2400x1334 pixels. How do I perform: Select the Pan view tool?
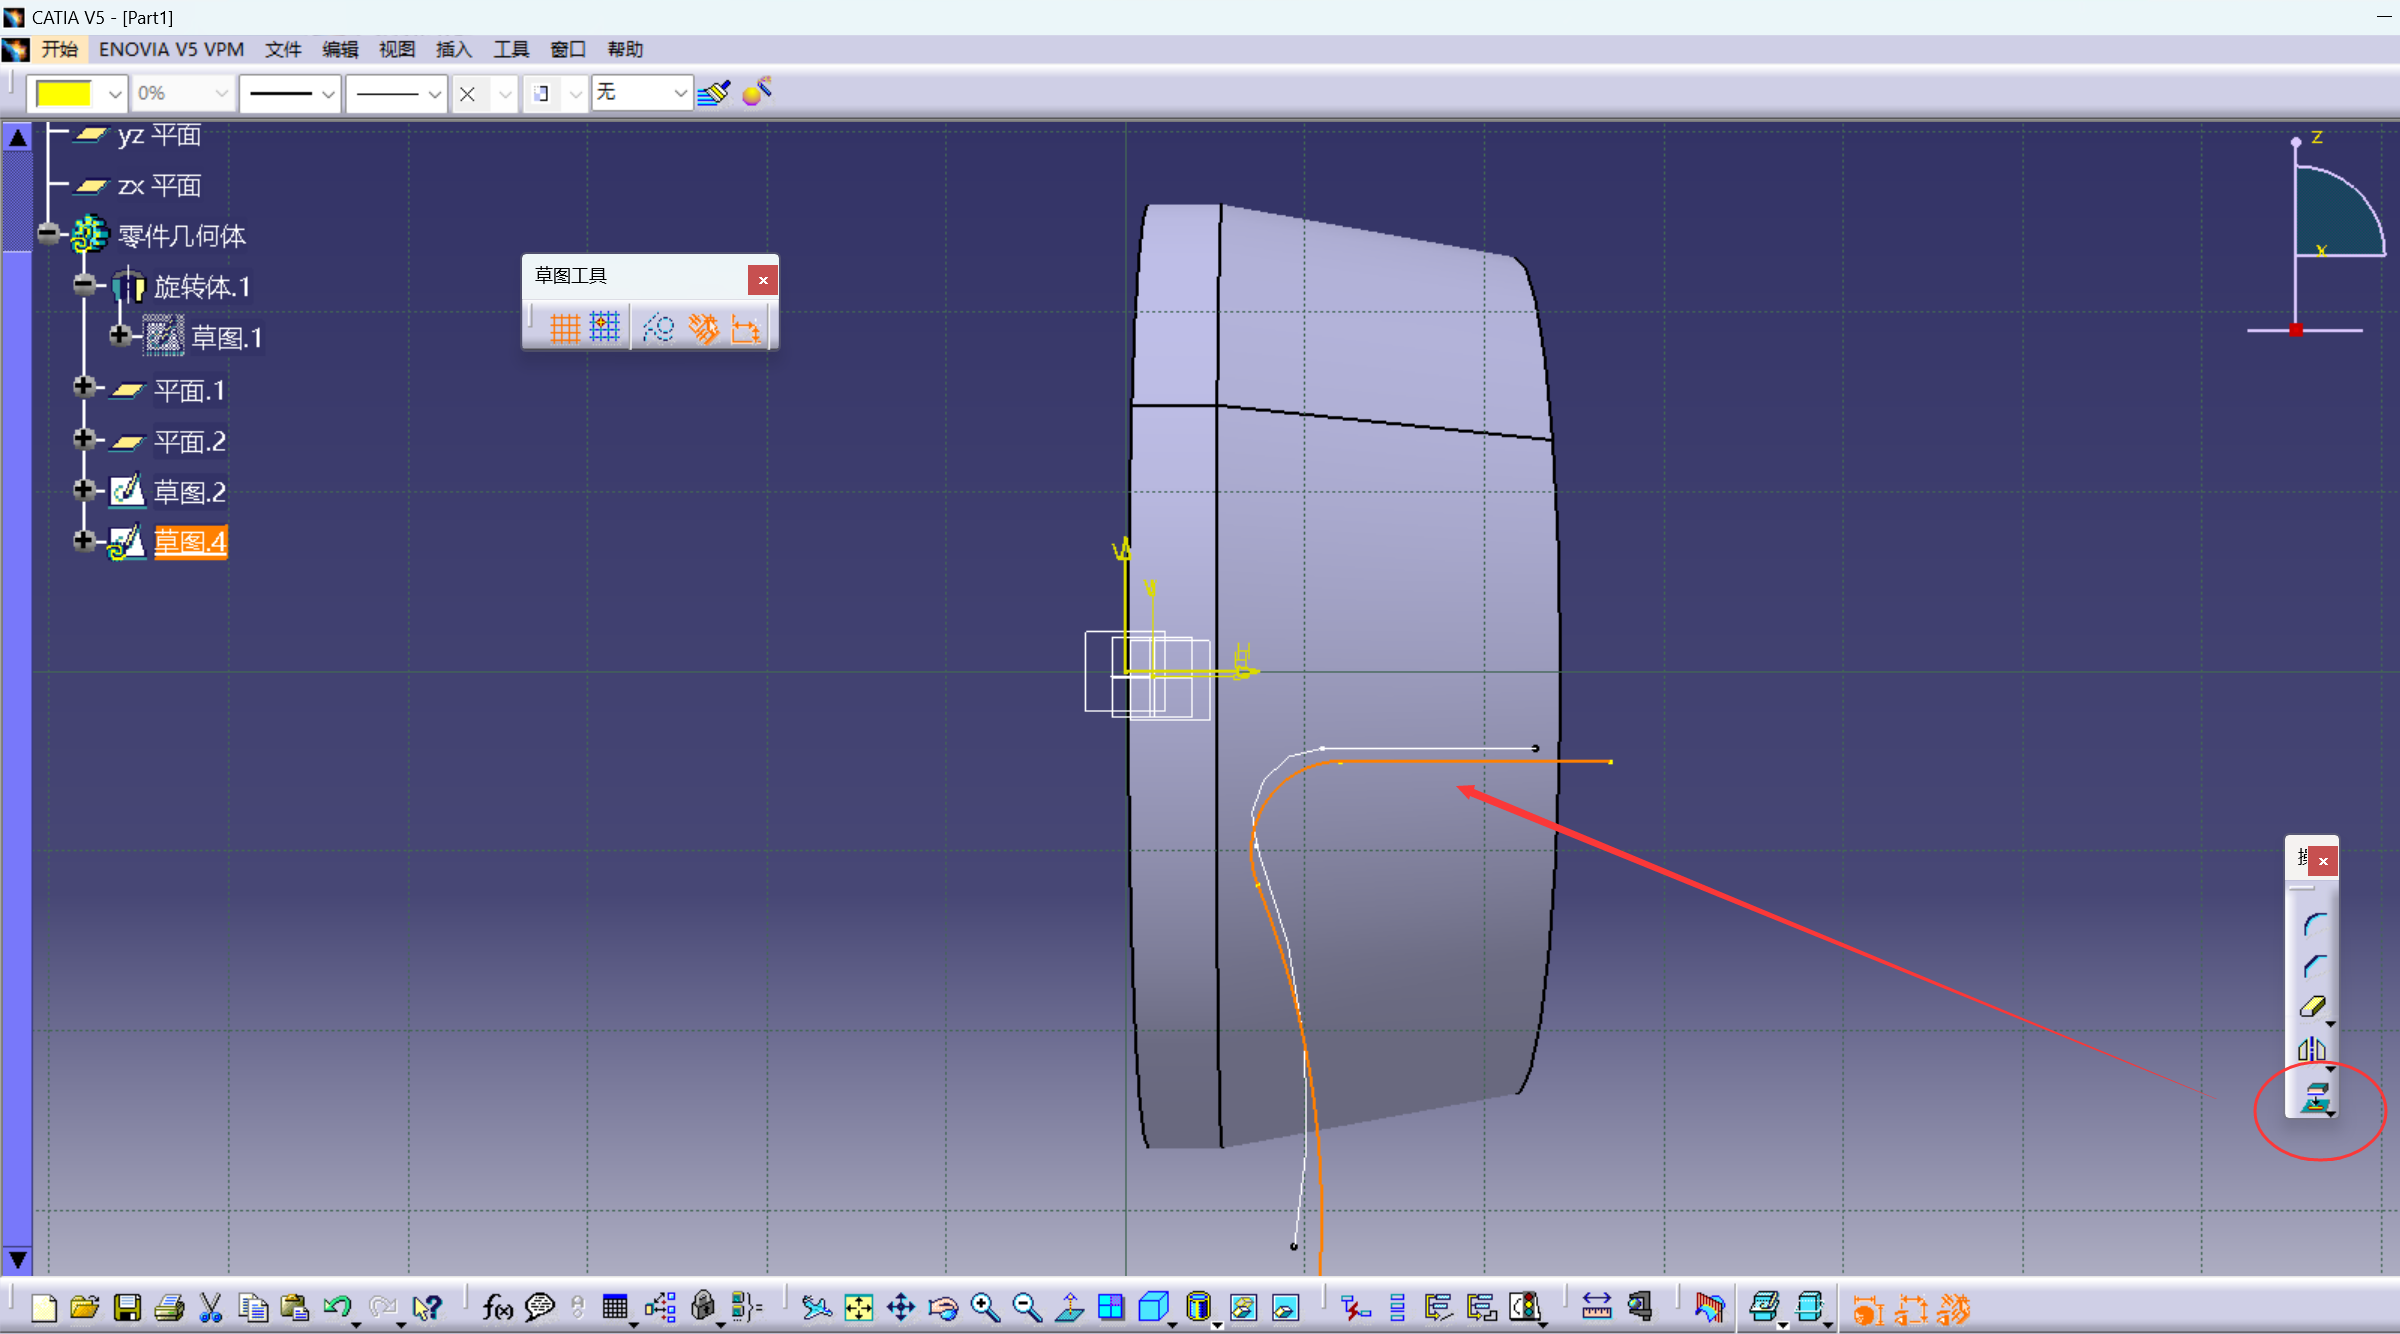tap(900, 1307)
